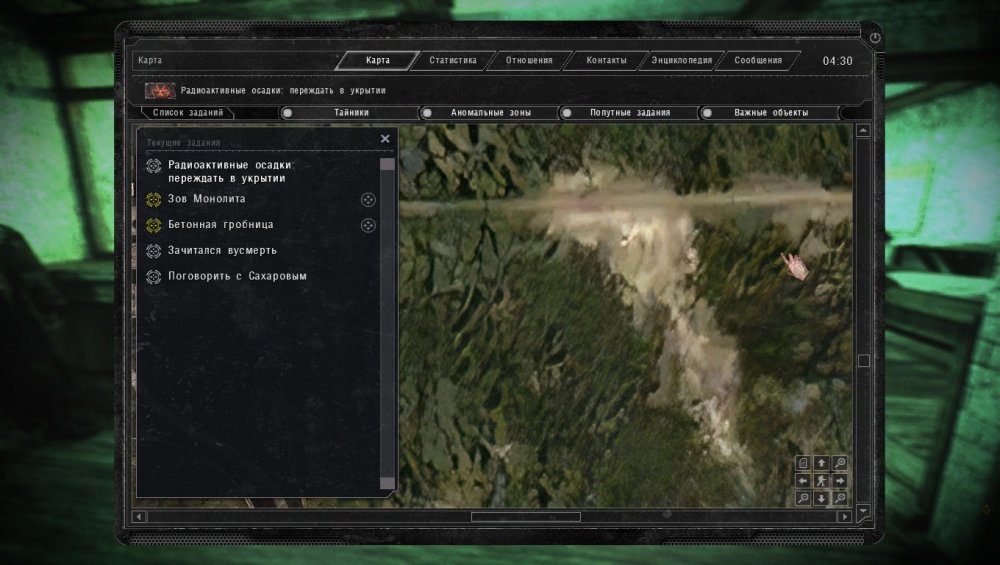
Task: Click the radioactive fallout notification icon
Action: click(x=159, y=91)
